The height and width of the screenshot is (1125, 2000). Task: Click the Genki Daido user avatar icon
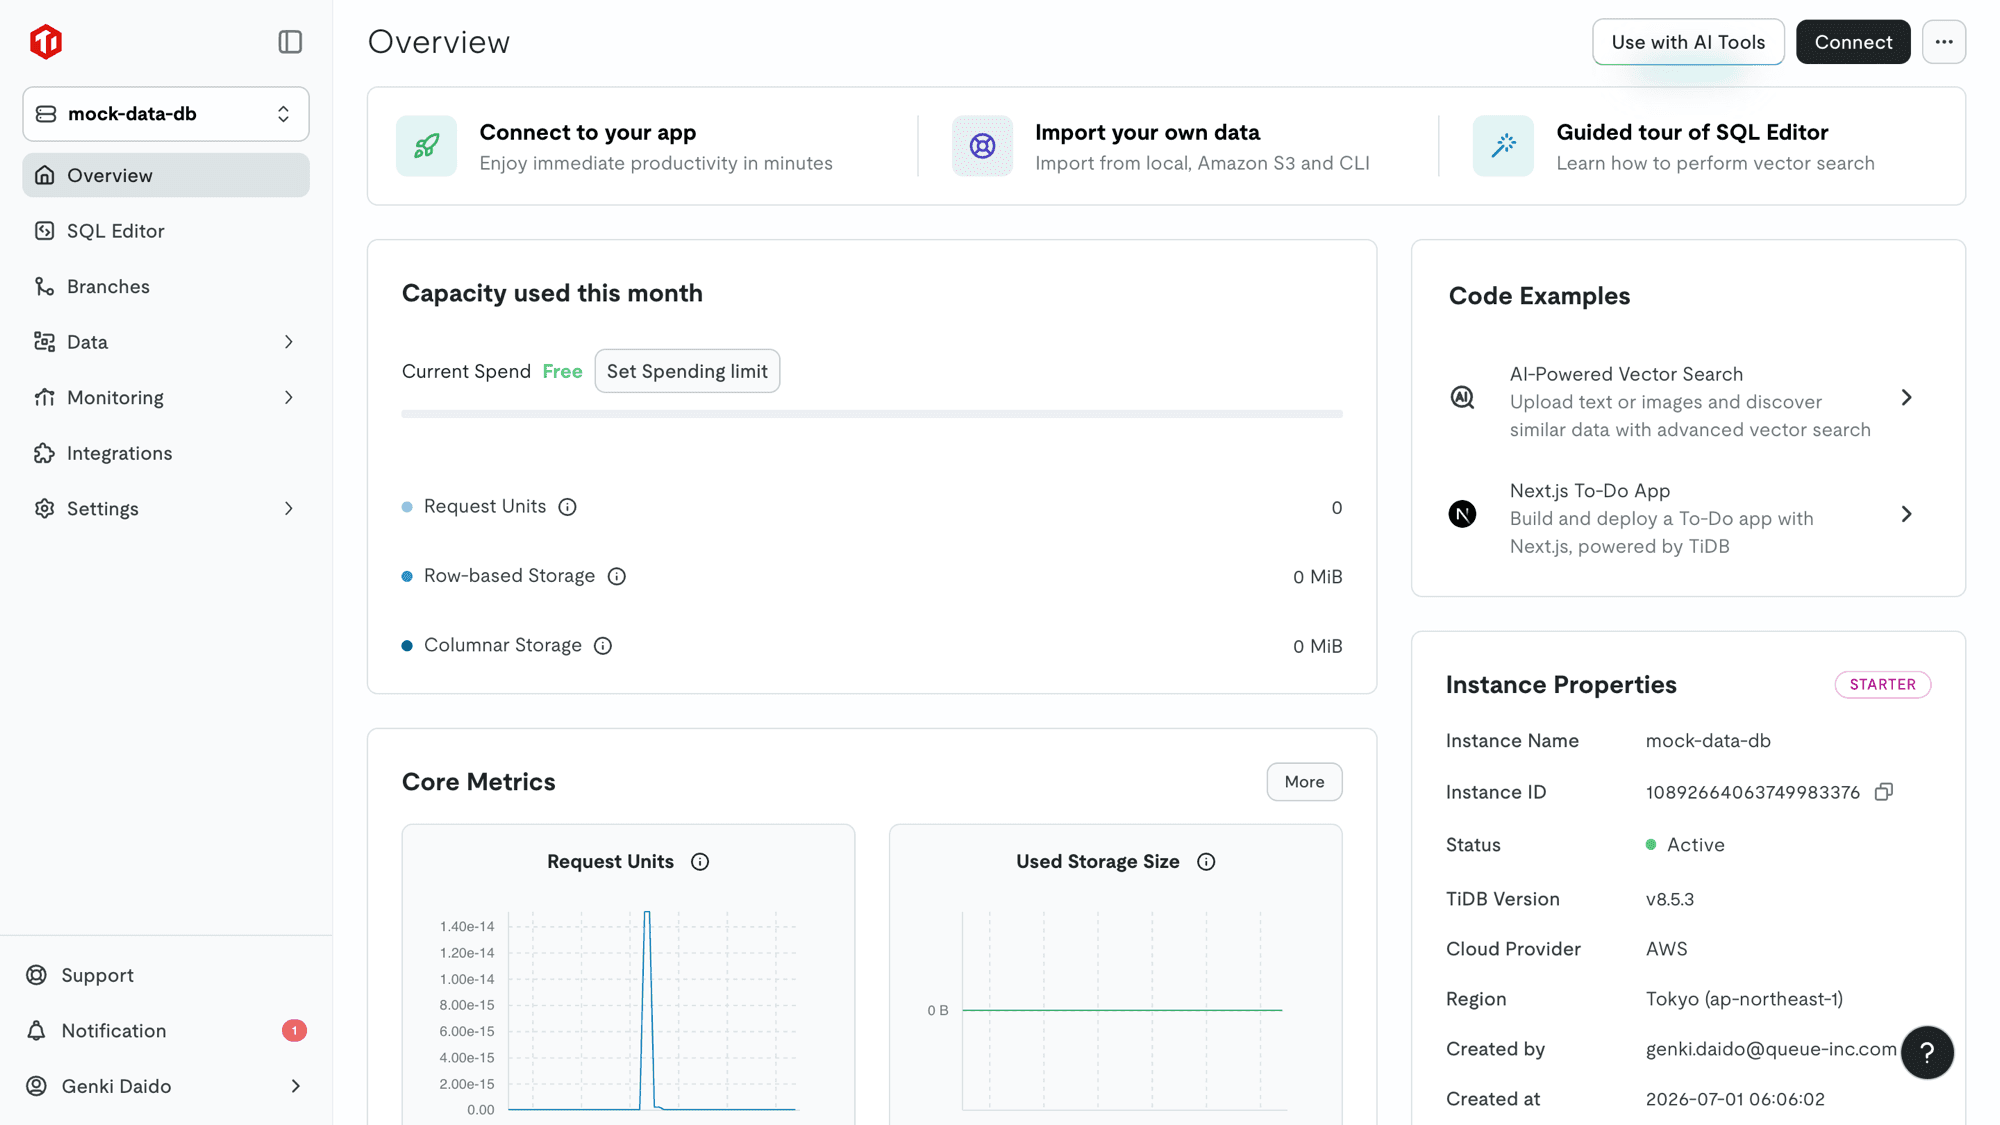[x=37, y=1086]
